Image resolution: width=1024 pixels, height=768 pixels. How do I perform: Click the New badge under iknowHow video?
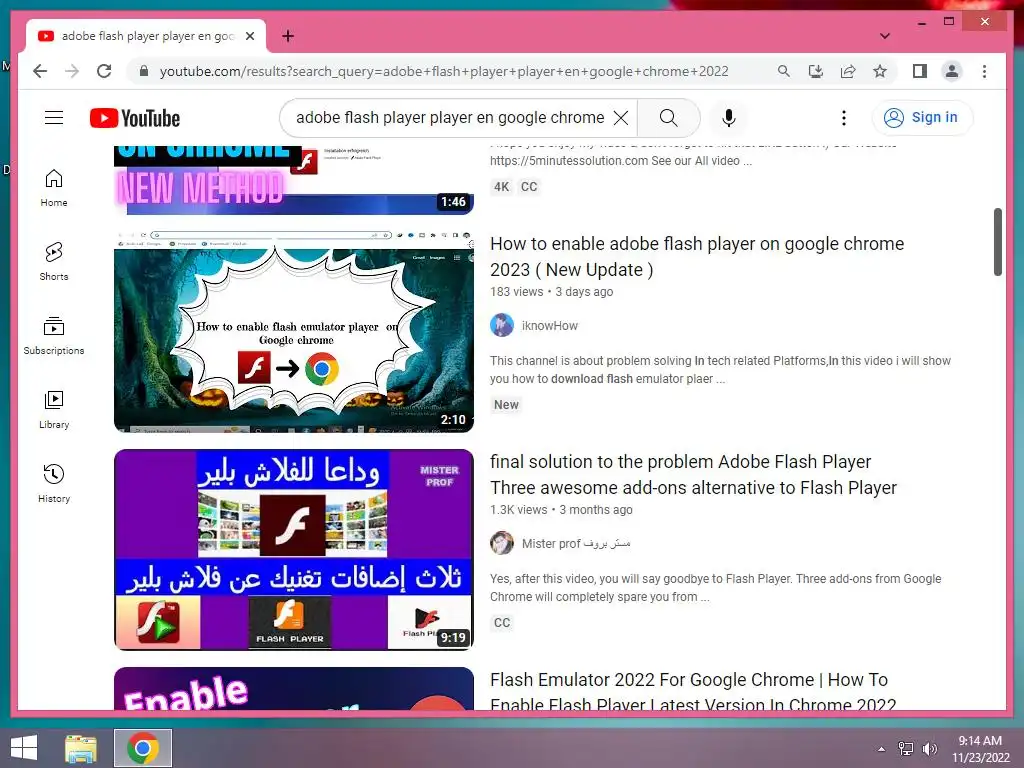pyautogui.click(x=506, y=405)
